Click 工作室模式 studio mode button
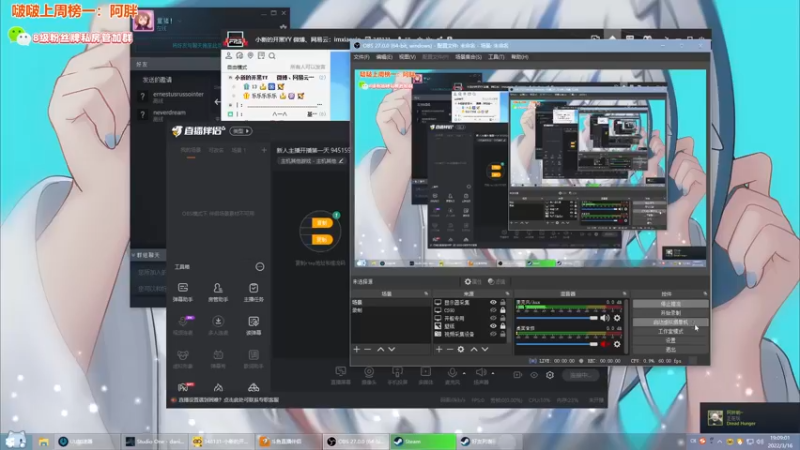Viewport: 800px width, 450px height. tap(670, 331)
